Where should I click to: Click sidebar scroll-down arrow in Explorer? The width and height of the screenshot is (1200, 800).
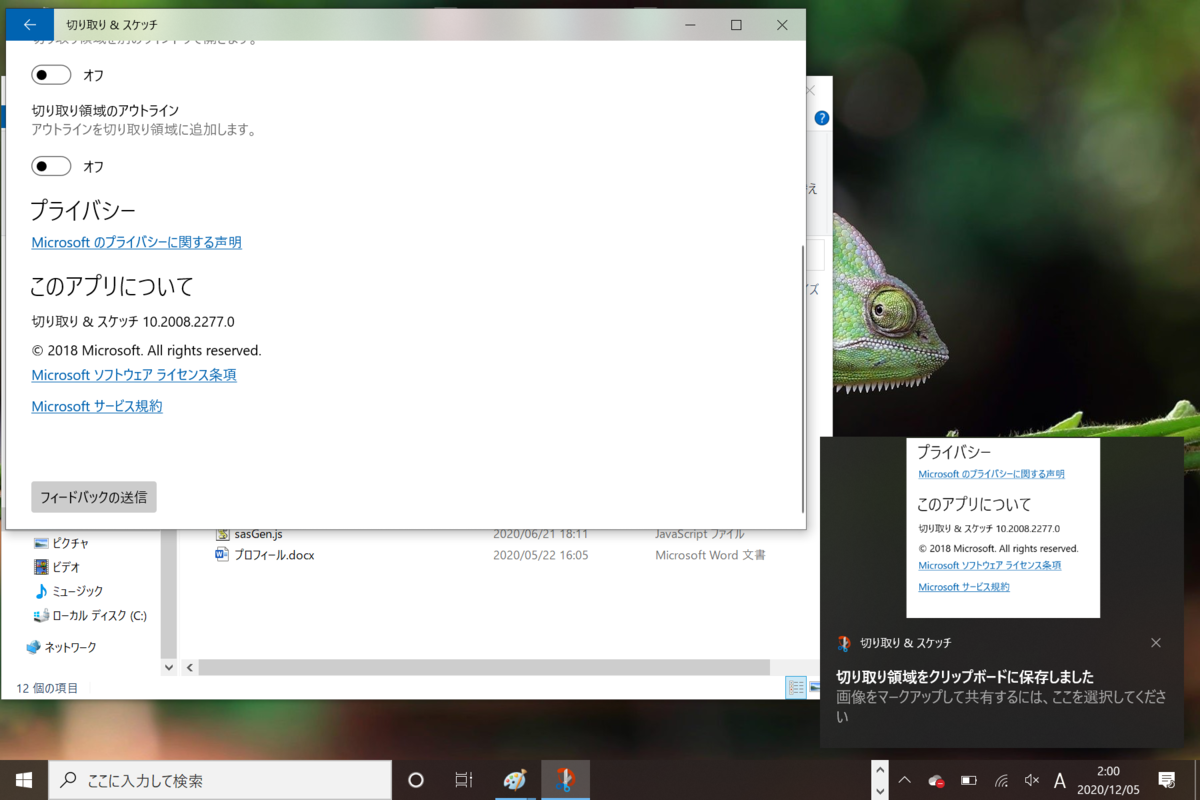pos(168,667)
